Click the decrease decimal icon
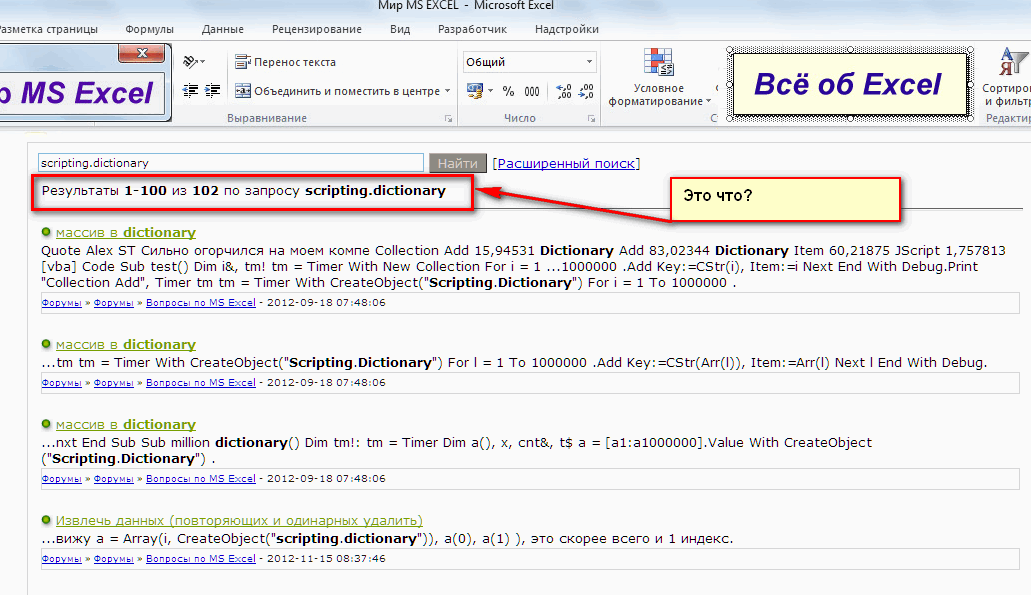This screenshot has width=1031, height=595. [585, 91]
